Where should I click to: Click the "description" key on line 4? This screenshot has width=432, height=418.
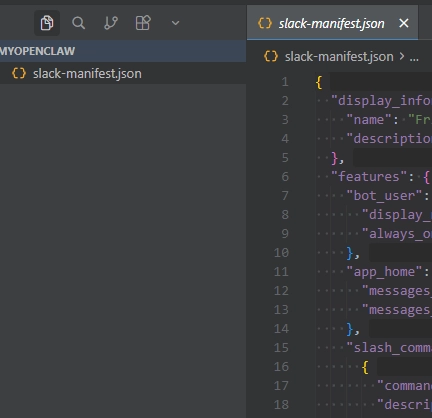[x=389, y=139]
